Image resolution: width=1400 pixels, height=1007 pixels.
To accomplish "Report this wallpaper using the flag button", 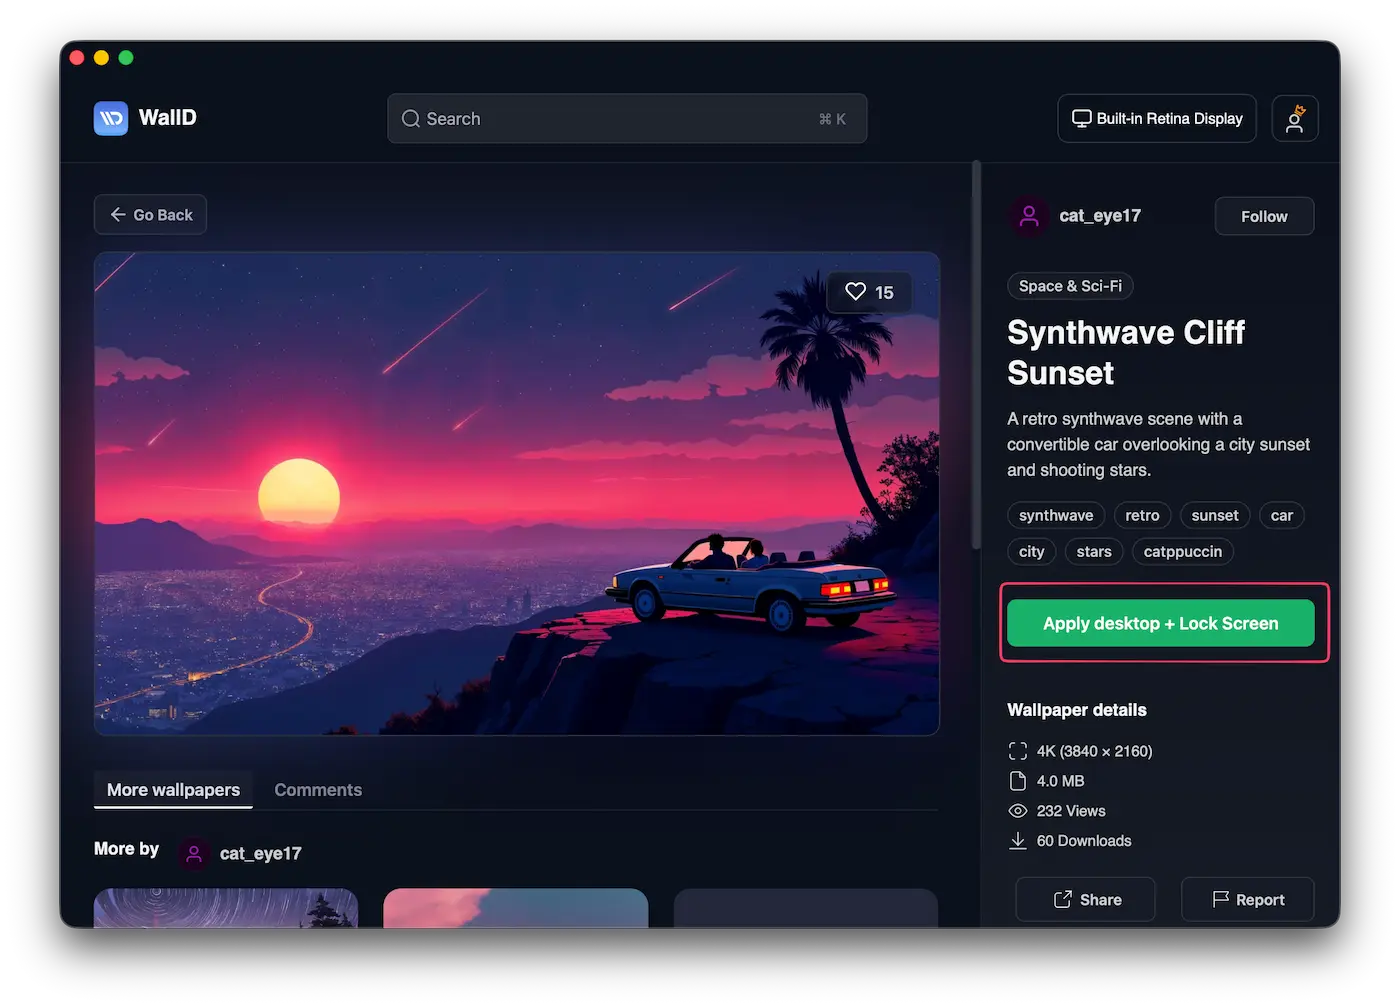I will tap(1247, 899).
